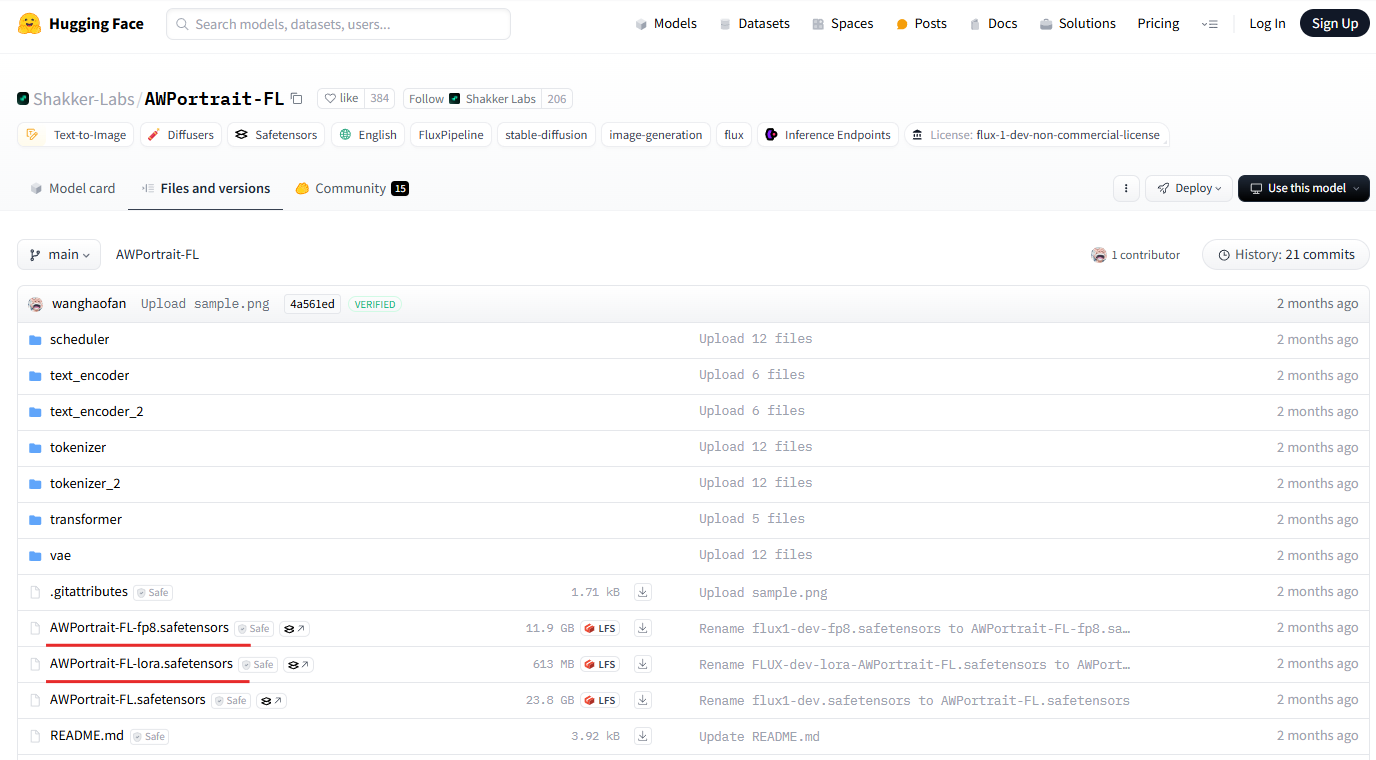Open the 206 followers count
Image resolution: width=1376 pixels, height=760 pixels.
(557, 99)
